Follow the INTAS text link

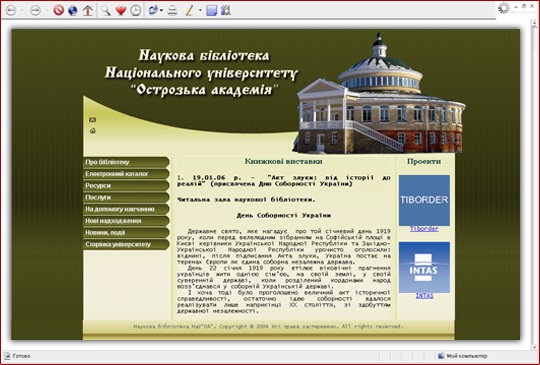(x=424, y=296)
